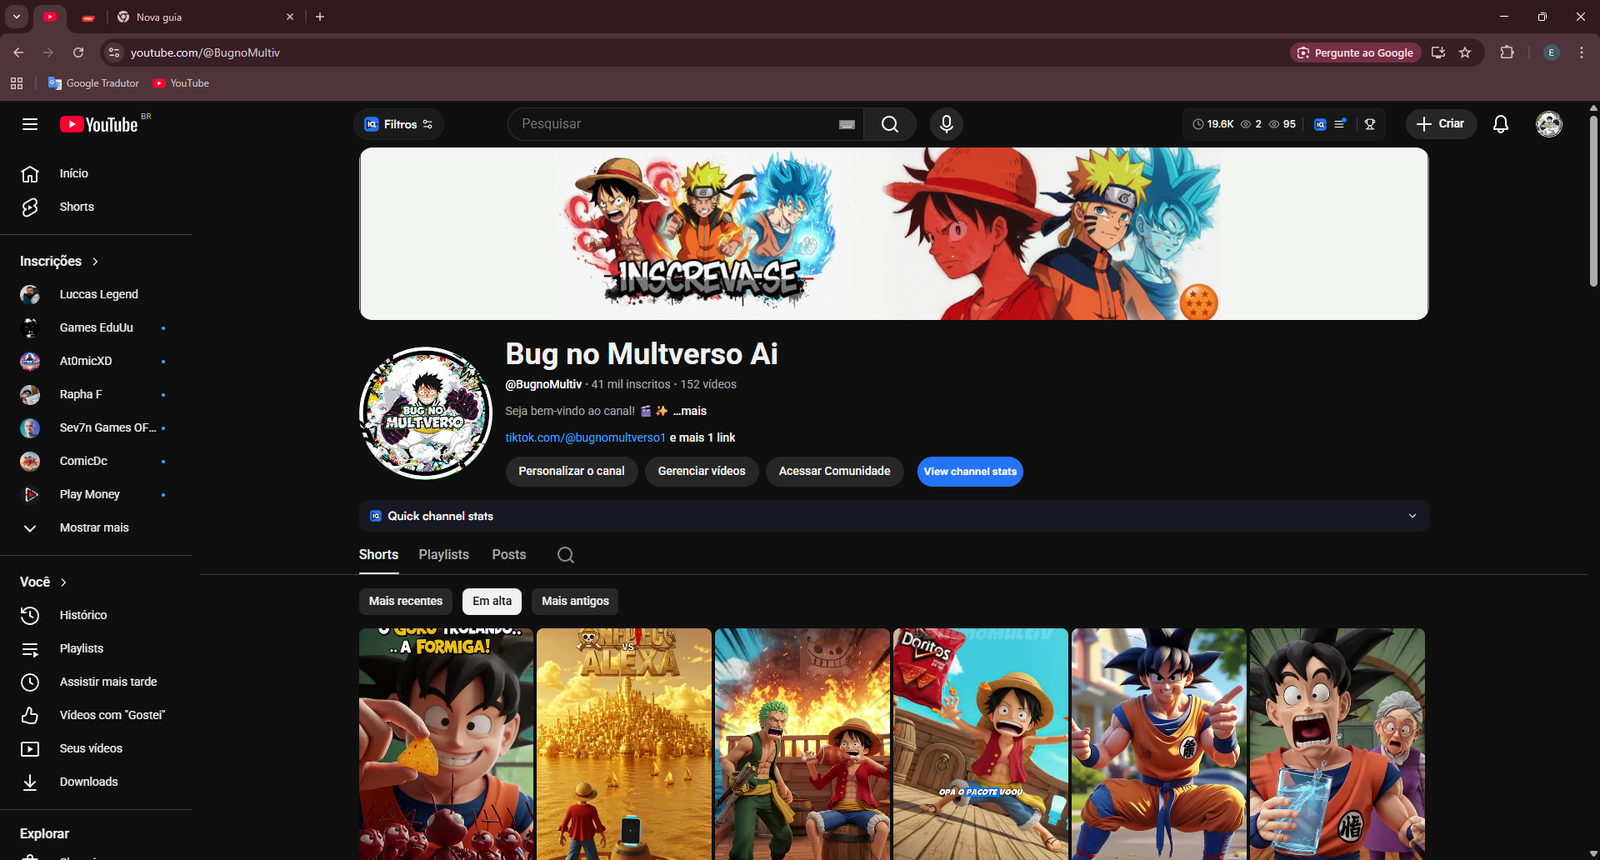Show additional channel links via 'e mais 1 link'
Screen dimensions: 1600x860
tap(702, 438)
